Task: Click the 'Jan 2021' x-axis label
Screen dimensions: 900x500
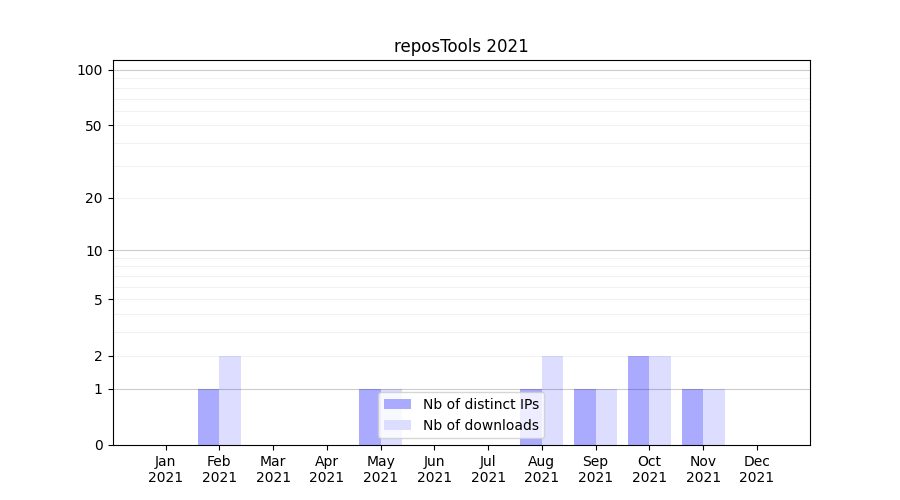Action: pos(165,469)
